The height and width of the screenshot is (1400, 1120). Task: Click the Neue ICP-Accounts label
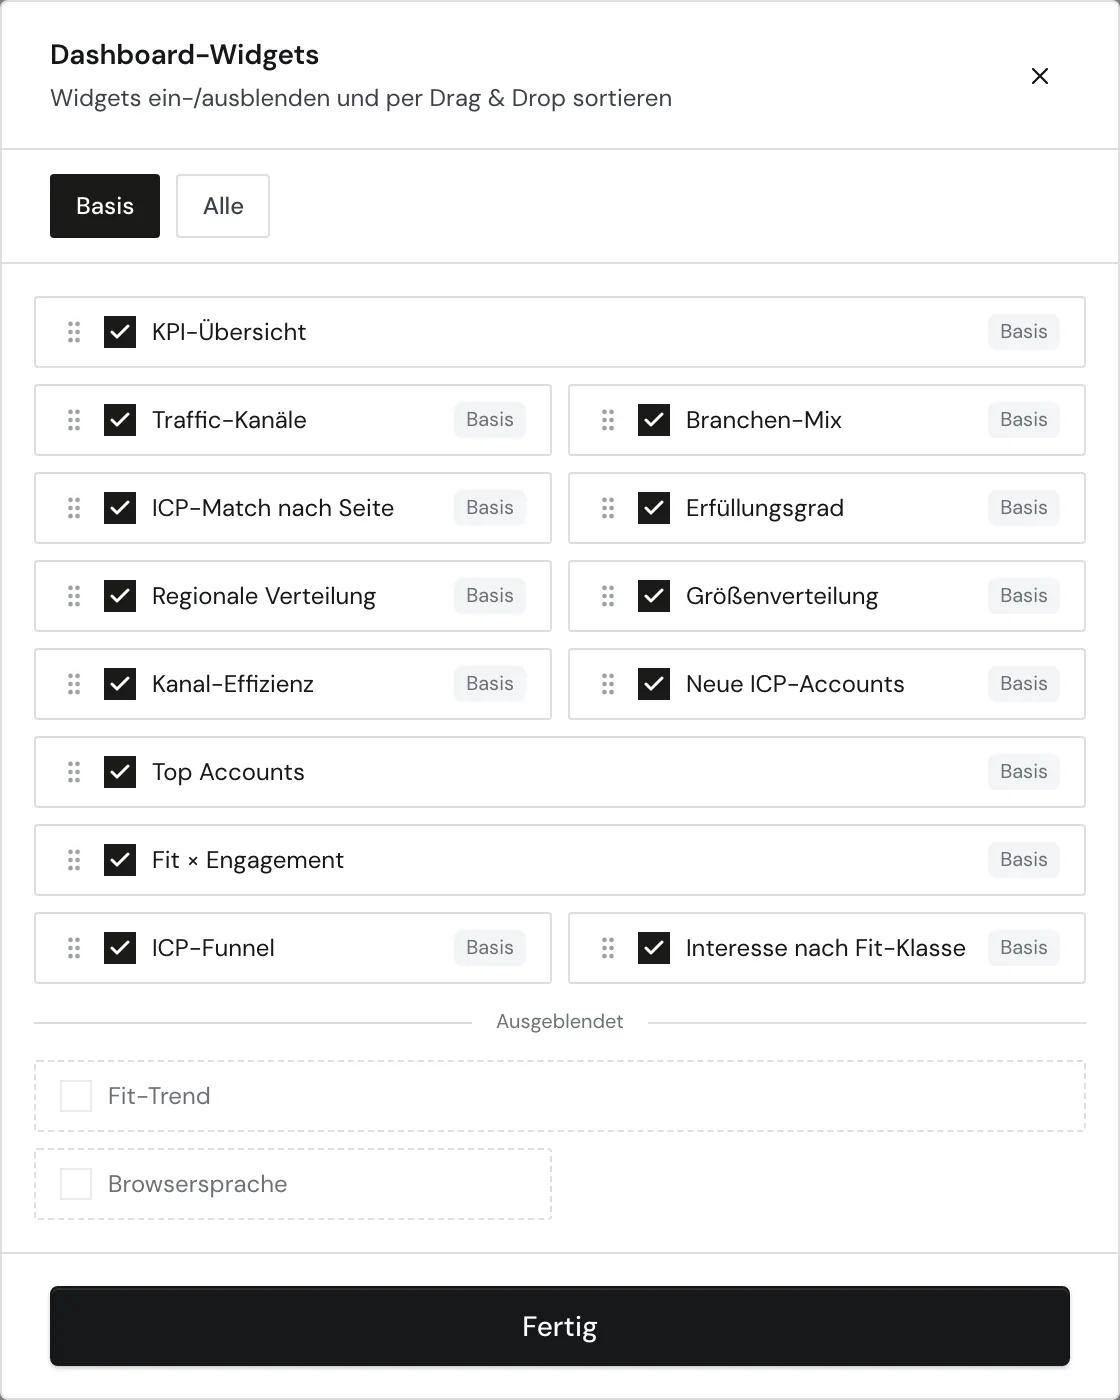coord(795,684)
